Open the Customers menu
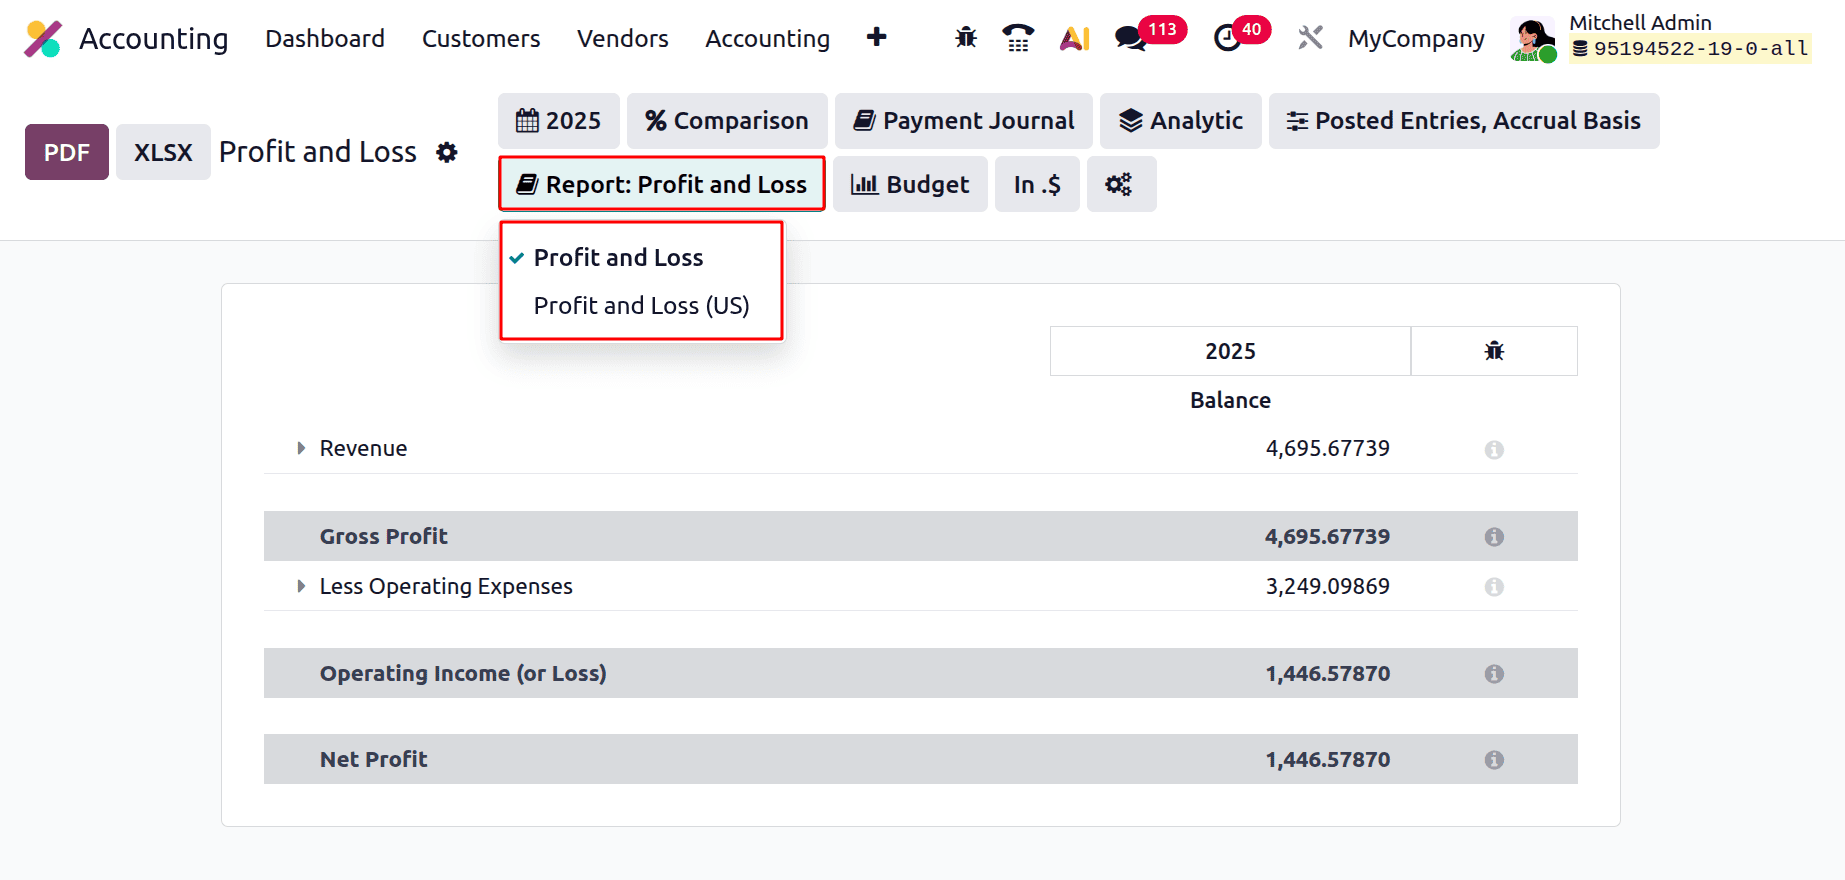1845x880 pixels. click(x=481, y=38)
